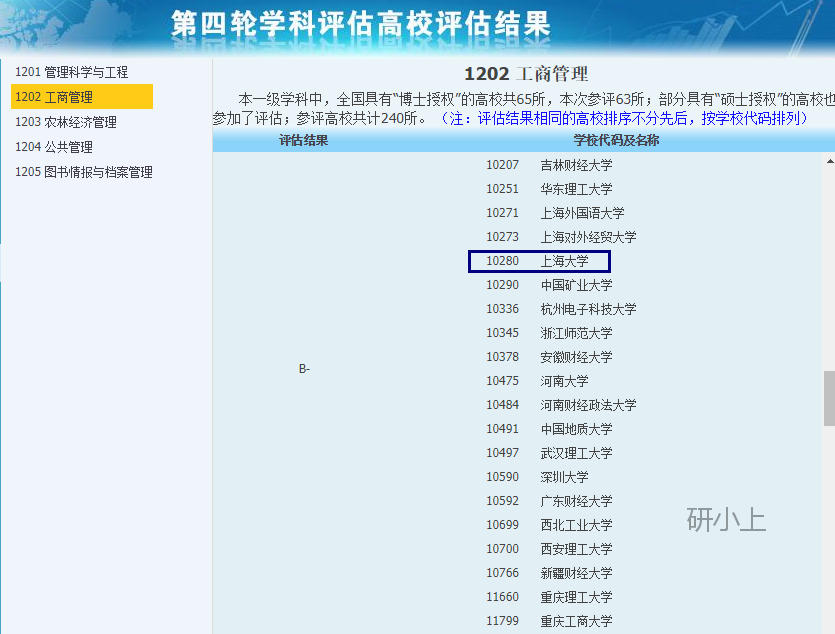Click the B- rating cell
835x634 pixels.
[x=304, y=369]
